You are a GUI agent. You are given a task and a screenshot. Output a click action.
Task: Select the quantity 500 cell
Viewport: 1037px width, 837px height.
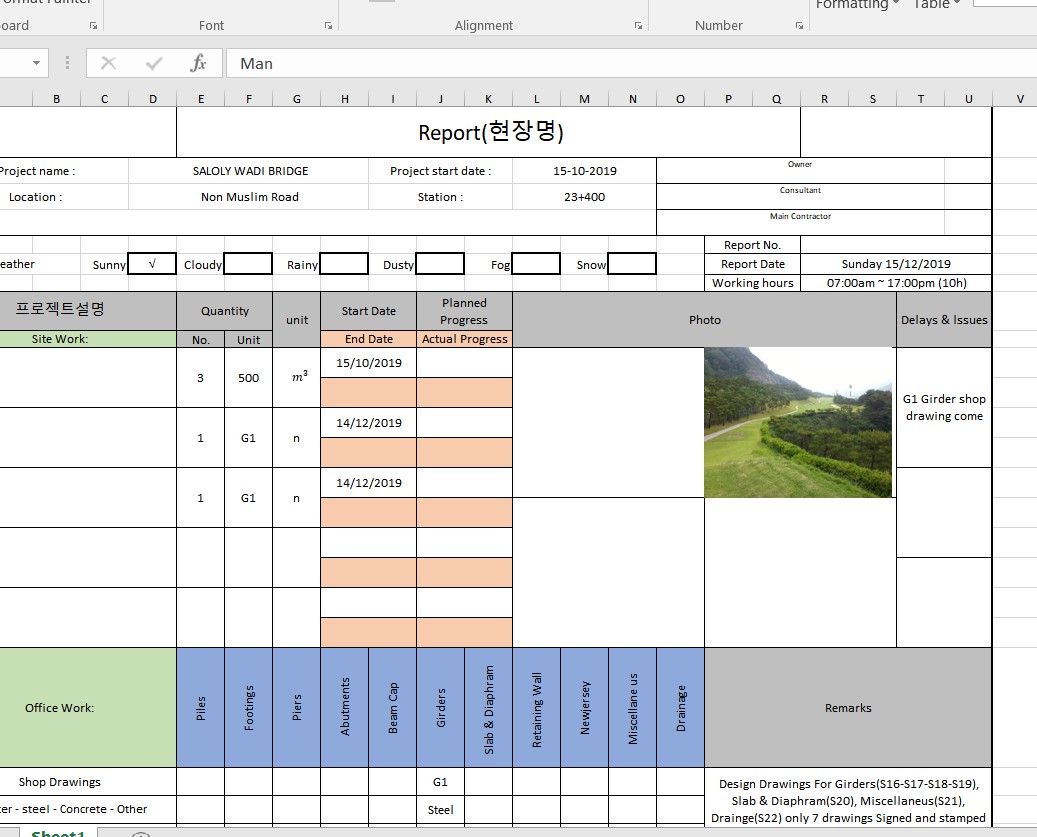coord(249,378)
